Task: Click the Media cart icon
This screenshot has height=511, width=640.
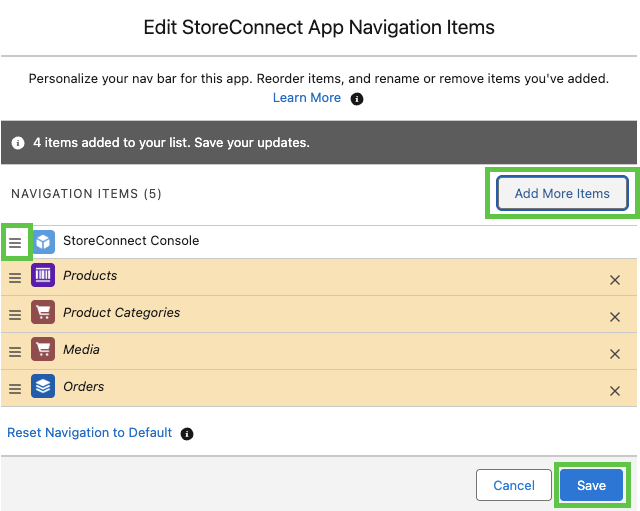Action: coord(43,349)
